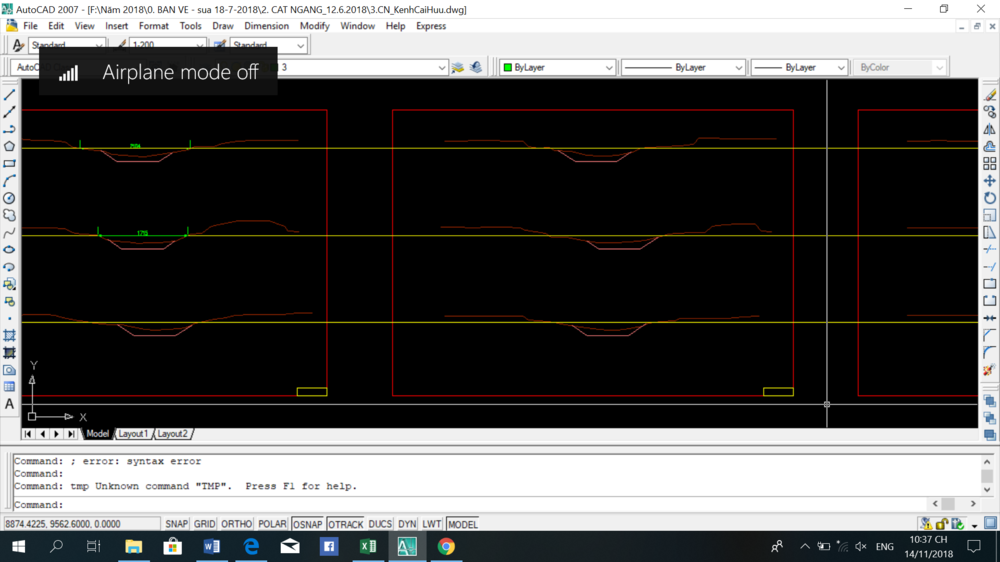Viewport: 1000px width, 562px height.
Task: Click command window scroll-down arrow
Action: (x=987, y=490)
